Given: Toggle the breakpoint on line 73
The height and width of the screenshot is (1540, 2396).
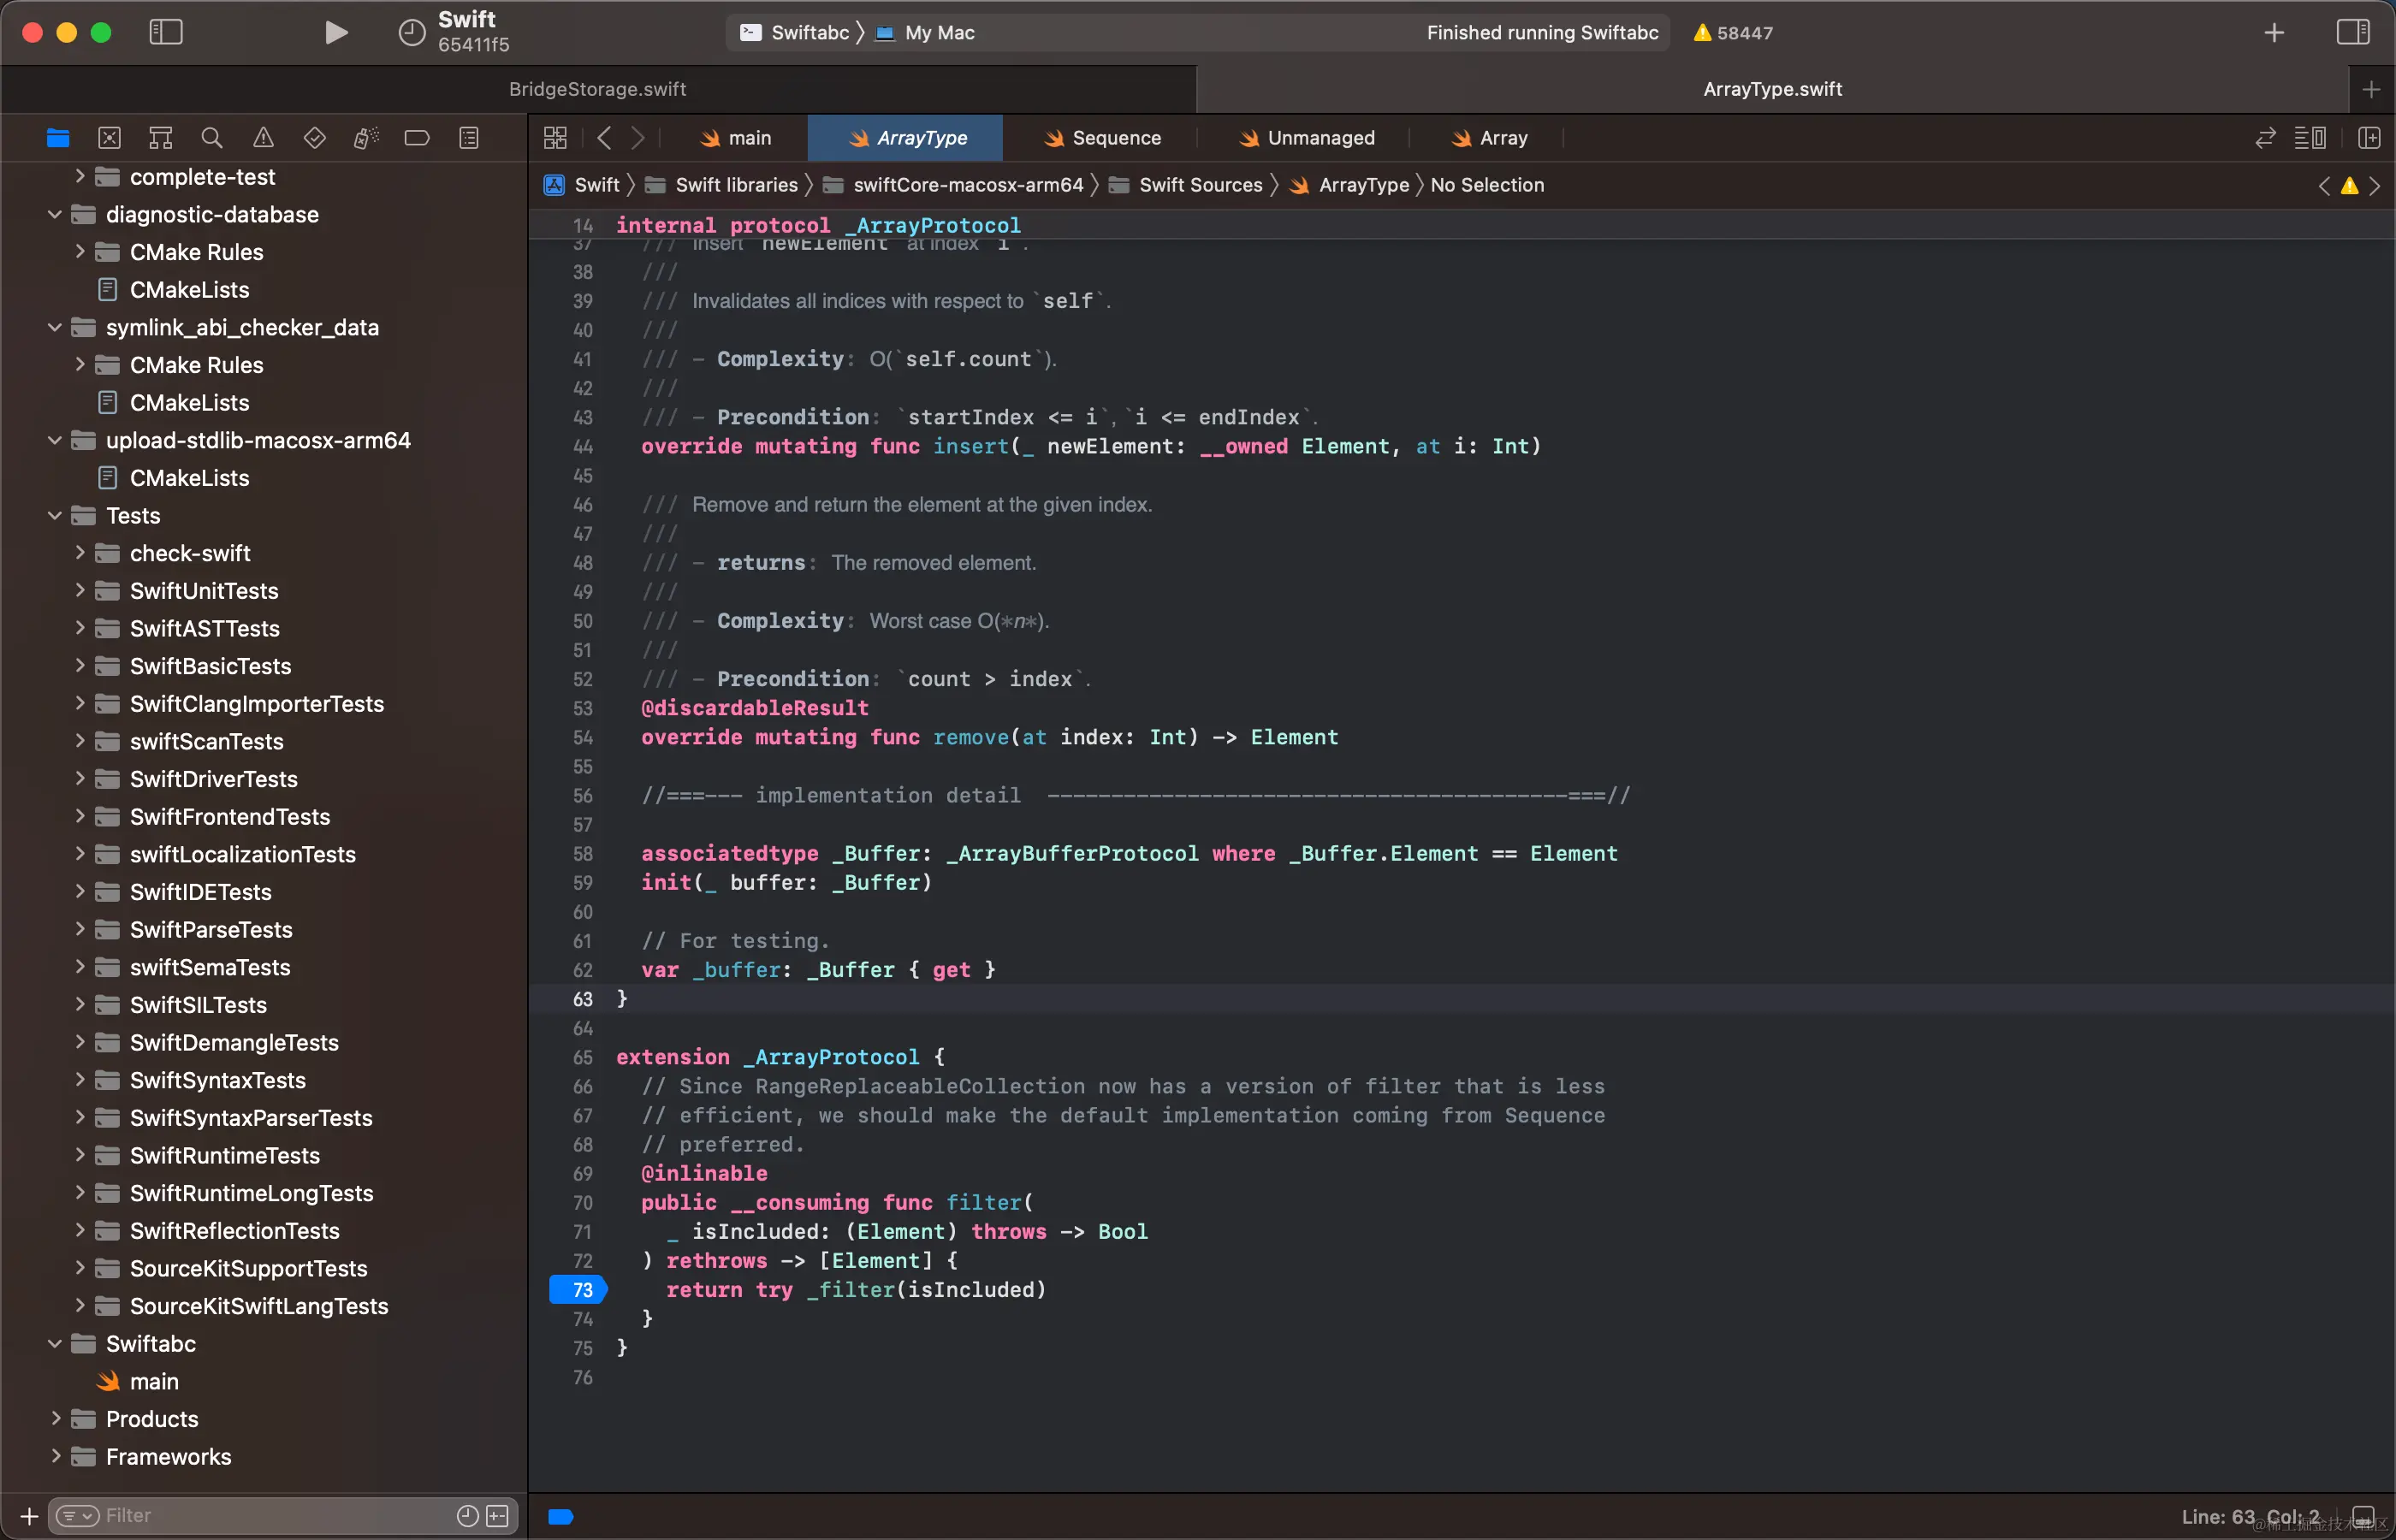Looking at the screenshot, I should point(579,1290).
